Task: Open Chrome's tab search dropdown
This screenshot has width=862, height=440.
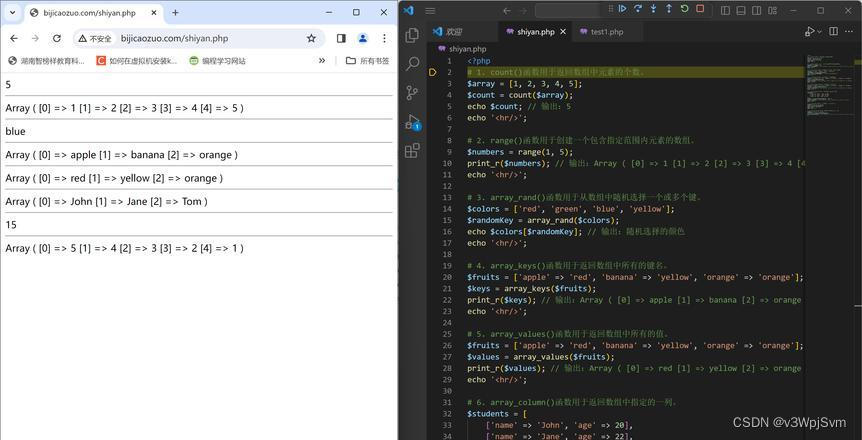Action: [x=12, y=12]
